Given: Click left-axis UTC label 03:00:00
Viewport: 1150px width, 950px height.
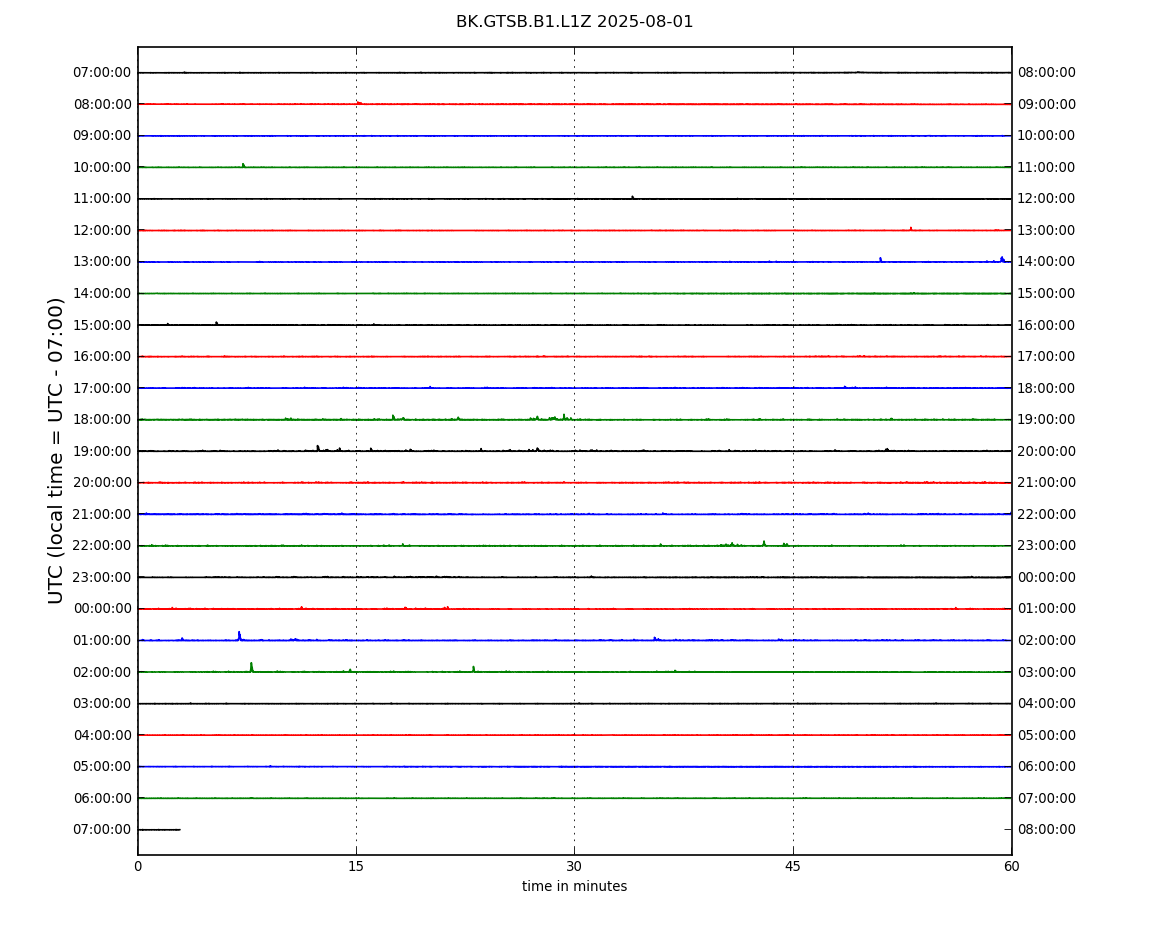Looking at the screenshot, I should [x=102, y=704].
